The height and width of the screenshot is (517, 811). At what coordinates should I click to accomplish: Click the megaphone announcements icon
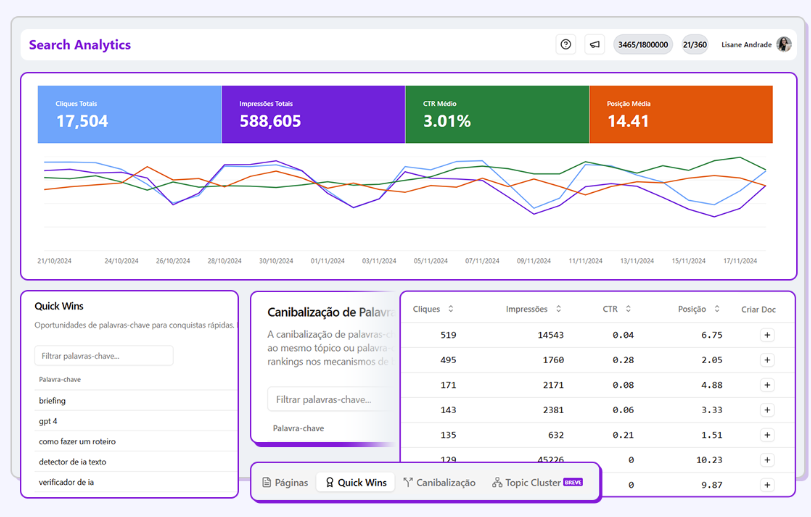595,45
